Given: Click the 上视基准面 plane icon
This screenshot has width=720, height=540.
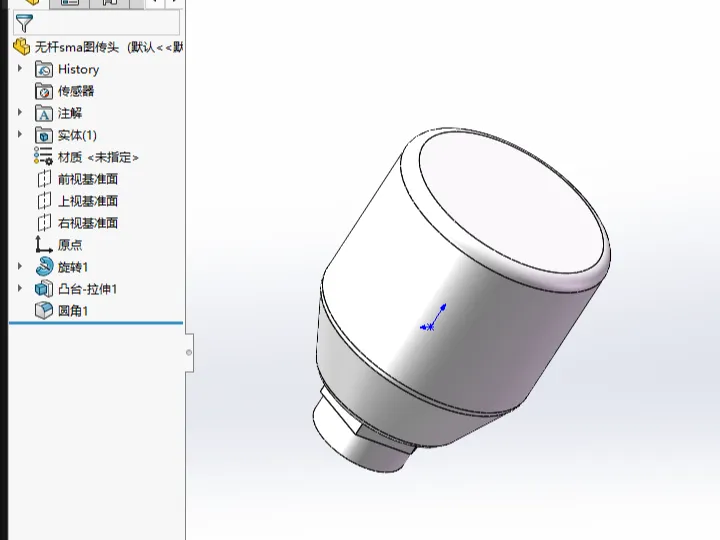Looking at the screenshot, I should [x=44, y=201].
